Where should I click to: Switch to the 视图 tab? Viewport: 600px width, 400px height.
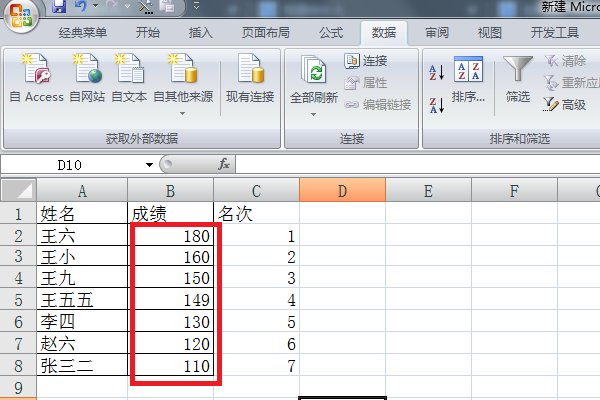click(489, 33)
